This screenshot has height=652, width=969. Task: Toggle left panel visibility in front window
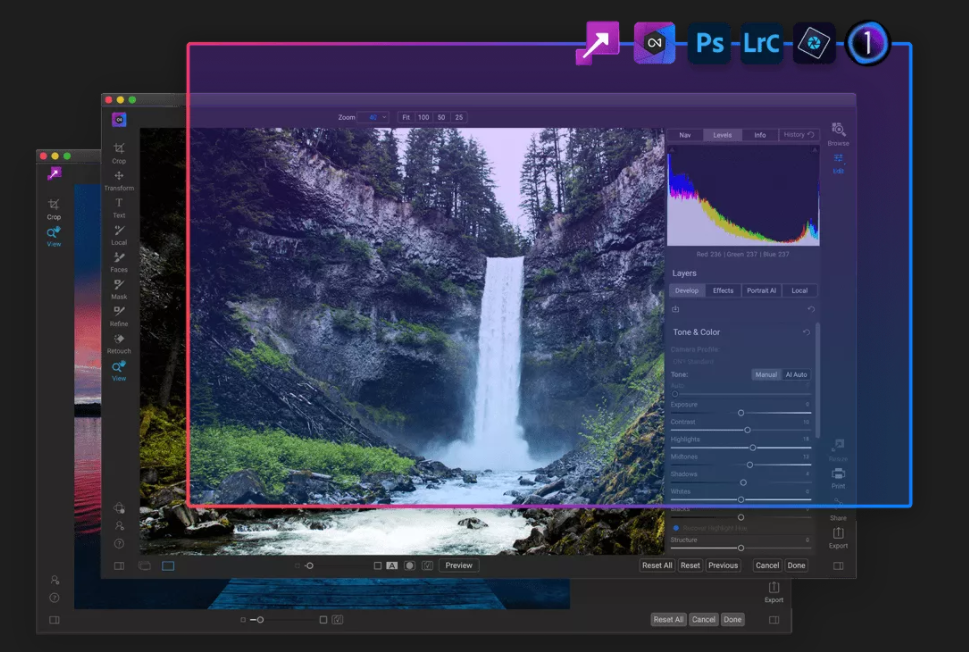point(119,565)
